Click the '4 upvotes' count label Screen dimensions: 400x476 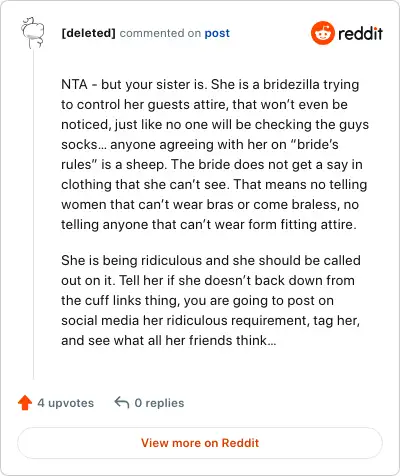click(x=66, y=403)
